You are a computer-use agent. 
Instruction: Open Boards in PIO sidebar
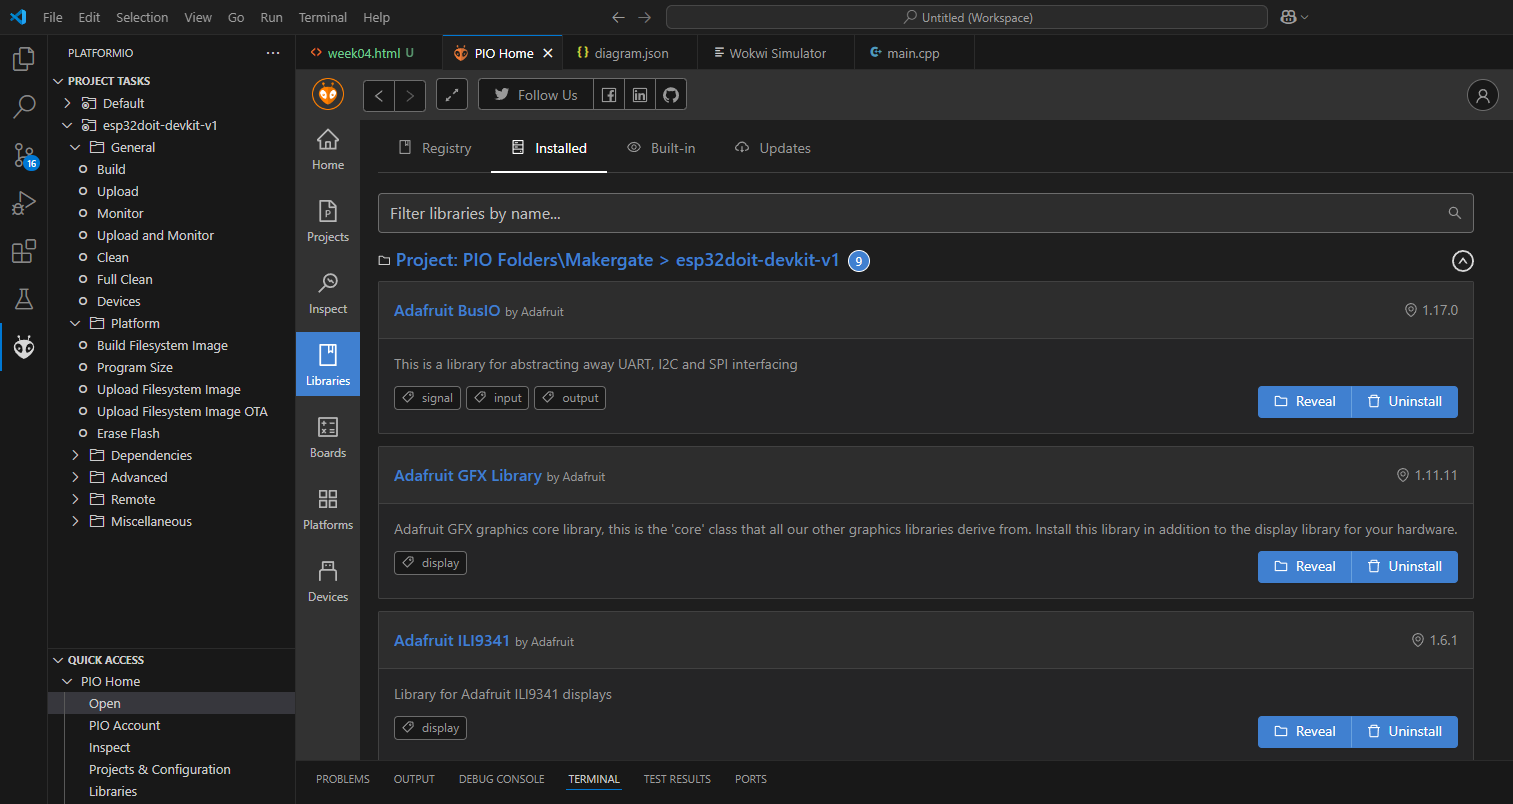pyautogui.click(x=328, y=439)
